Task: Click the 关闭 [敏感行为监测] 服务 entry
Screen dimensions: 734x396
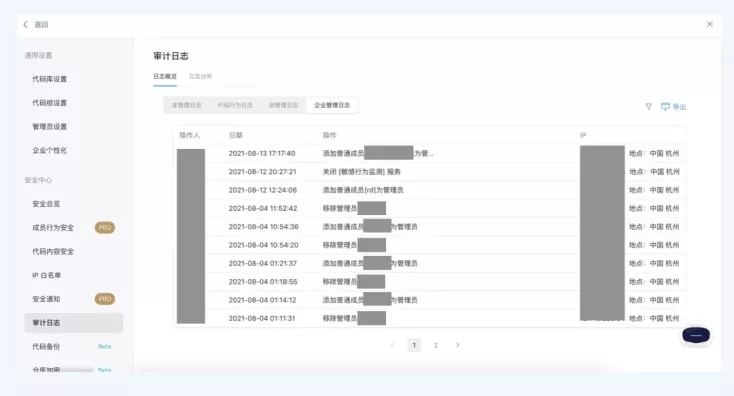Action: coord(361,172)
